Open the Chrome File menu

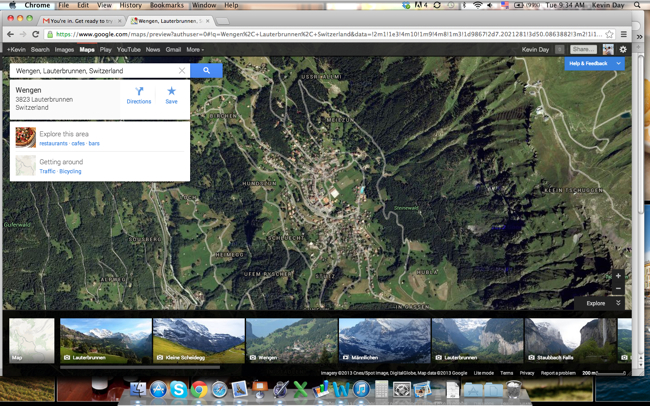63,5
